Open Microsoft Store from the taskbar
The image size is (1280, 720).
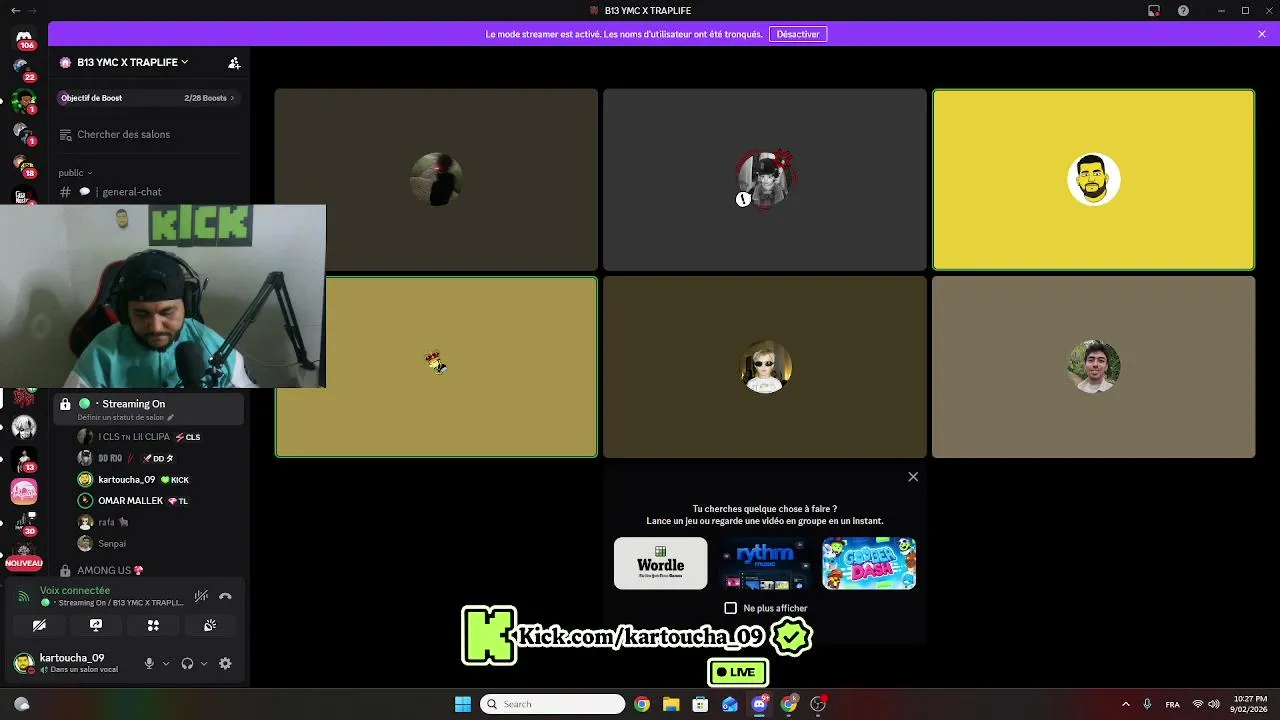coord(700,704)
